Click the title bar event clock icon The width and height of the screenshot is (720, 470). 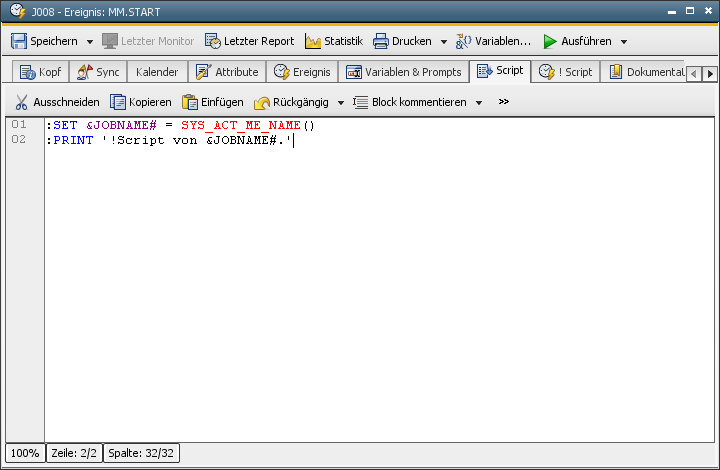(x=18, y=11)
